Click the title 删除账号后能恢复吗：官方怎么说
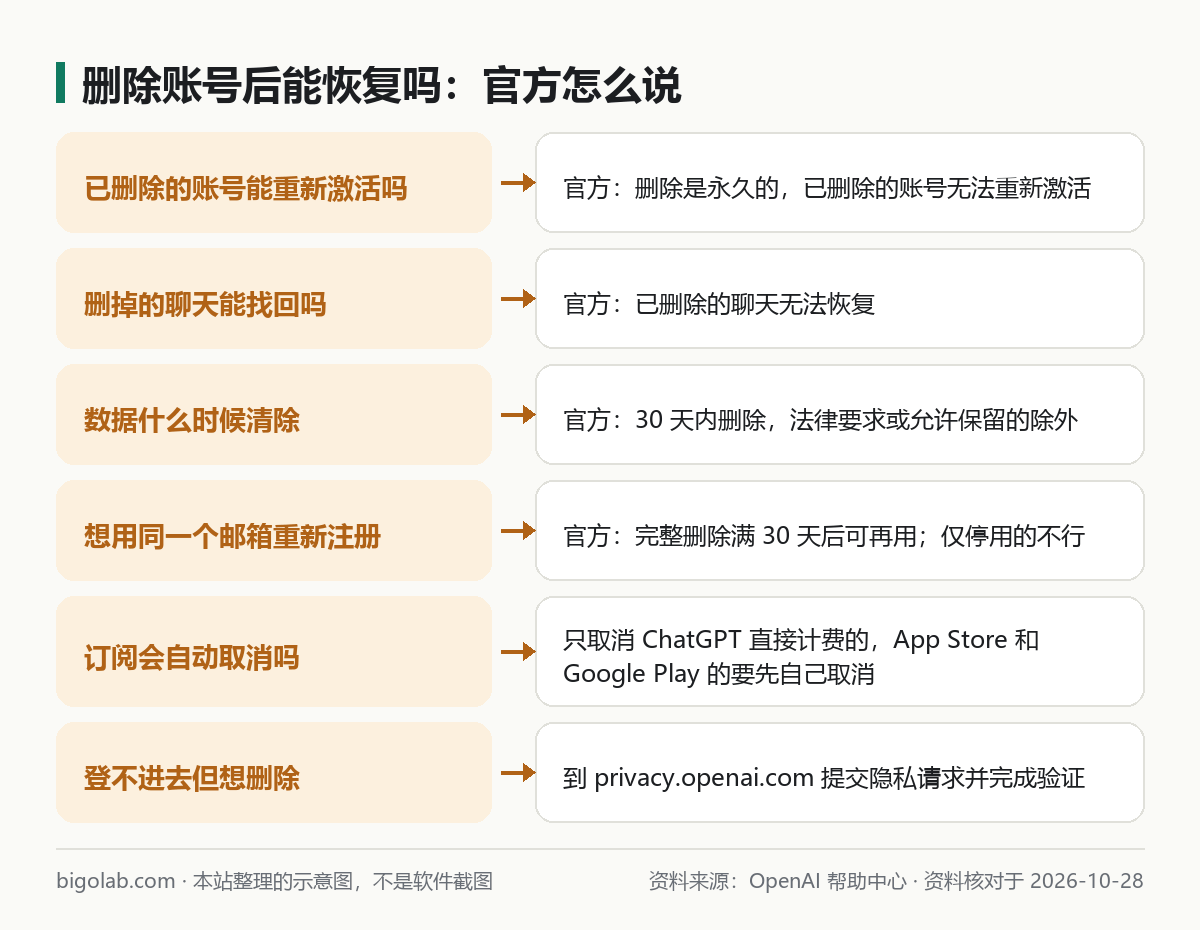The image size is (1200, 930). (x=381, y=86)
